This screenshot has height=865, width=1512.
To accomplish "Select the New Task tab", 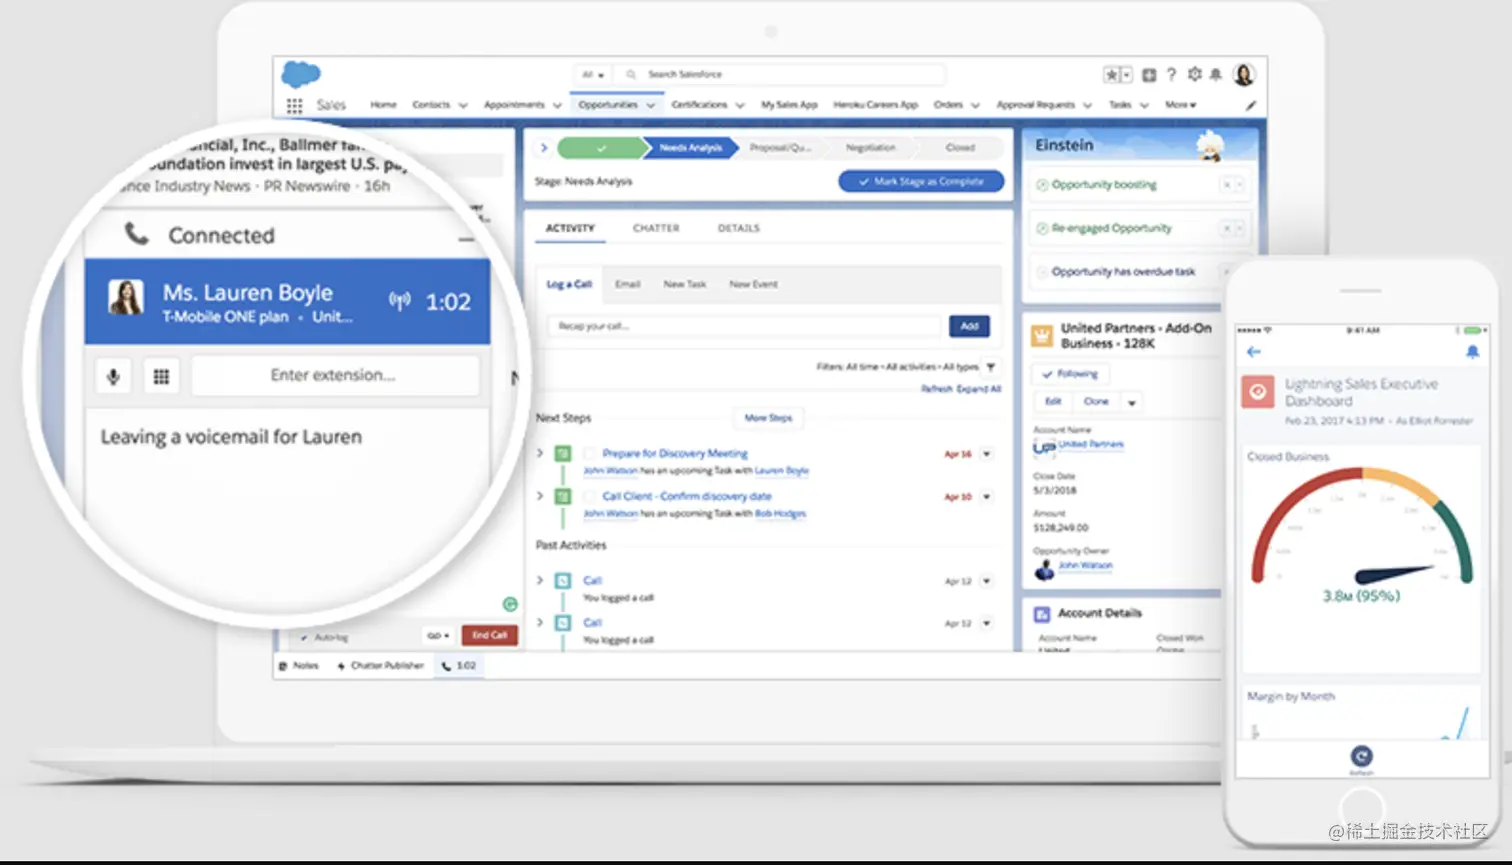I will pos(685,285).
